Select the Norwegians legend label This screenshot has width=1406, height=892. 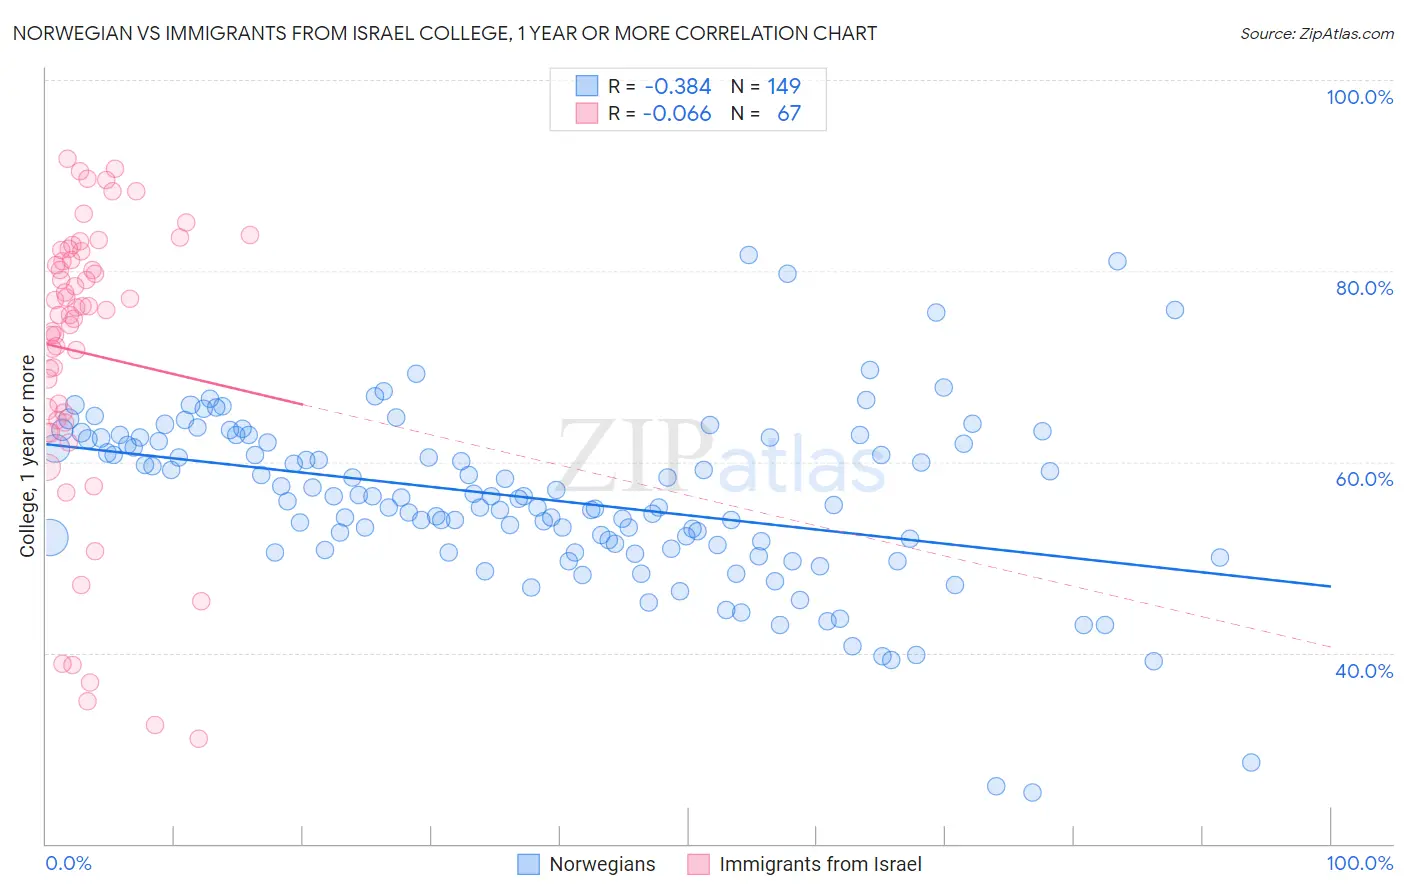[x=602, y=864]
